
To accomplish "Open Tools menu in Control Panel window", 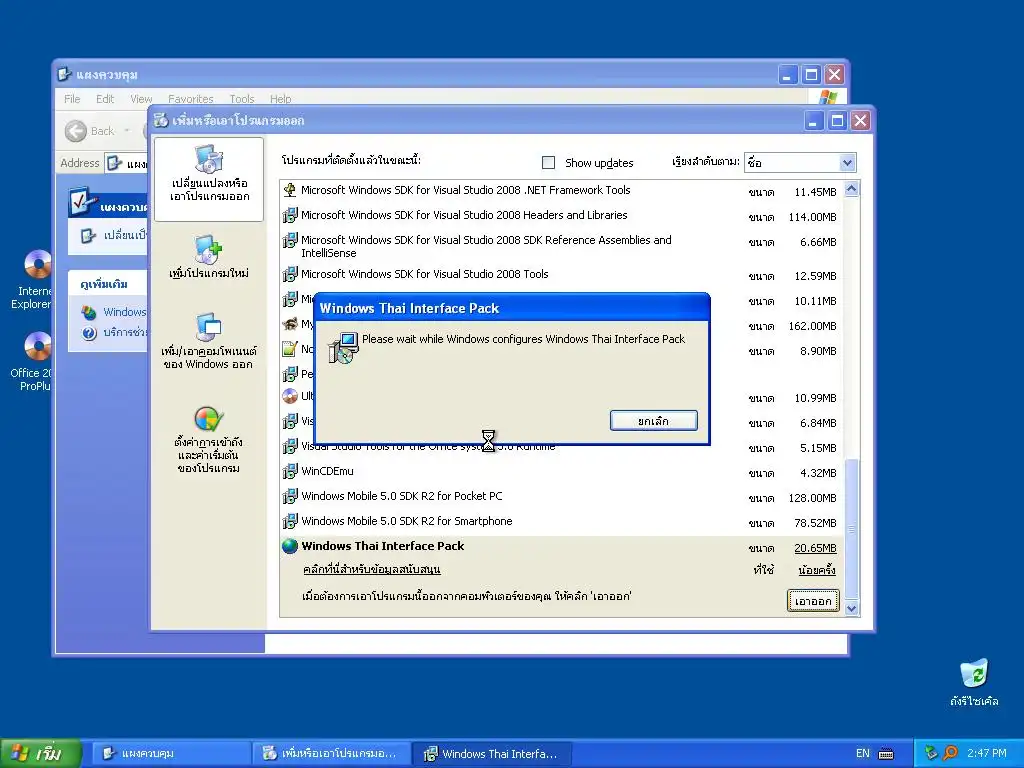I will pos(242,99).
